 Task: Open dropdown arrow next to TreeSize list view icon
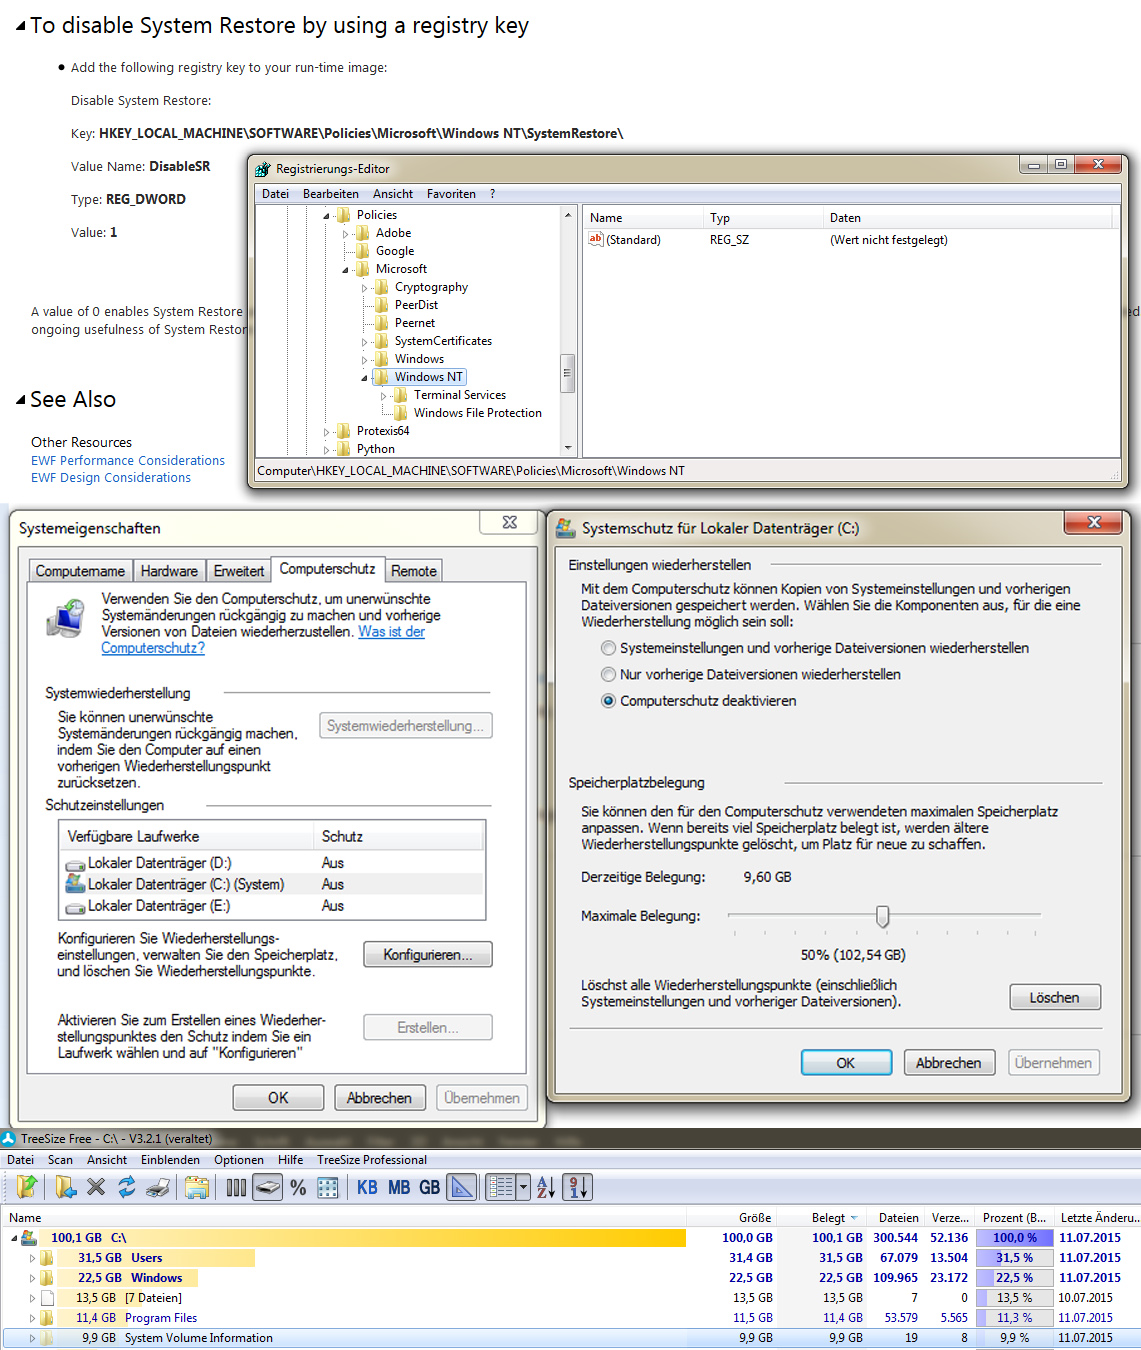coord(523,1187)
